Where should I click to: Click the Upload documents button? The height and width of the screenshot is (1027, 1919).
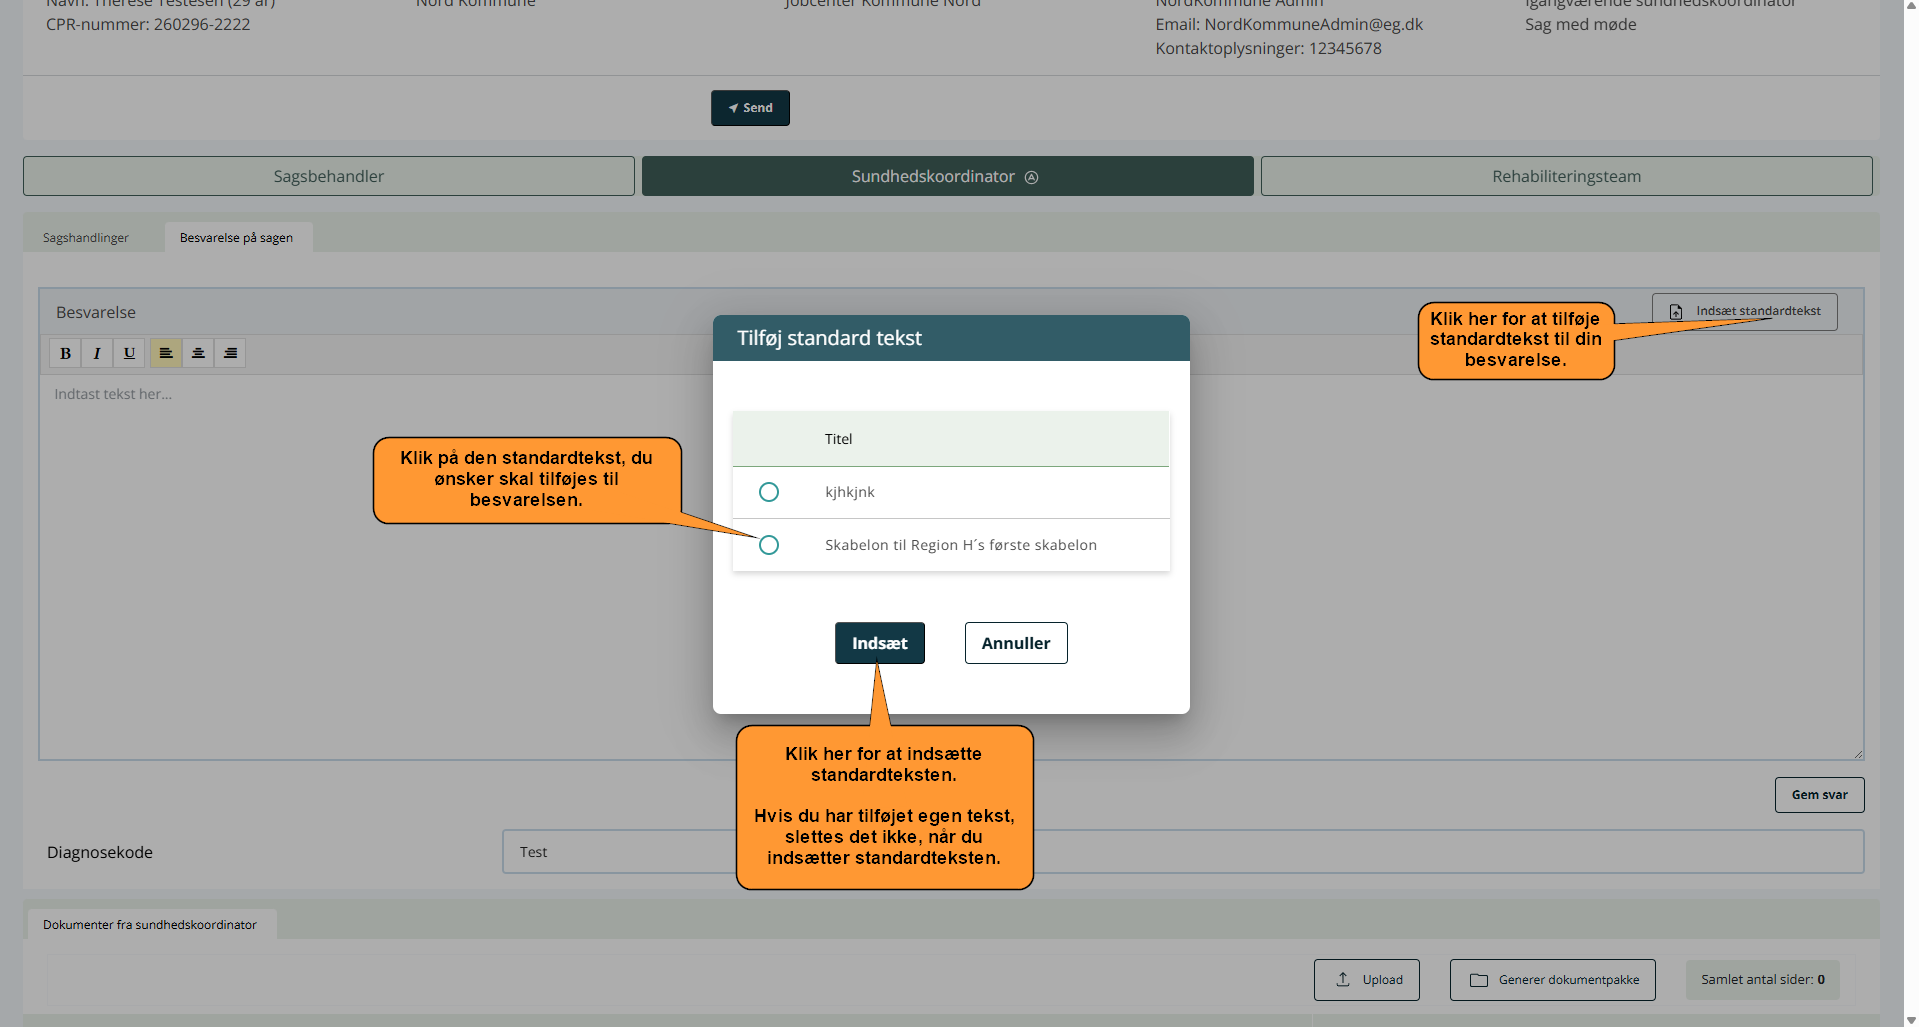(1366, 980)
